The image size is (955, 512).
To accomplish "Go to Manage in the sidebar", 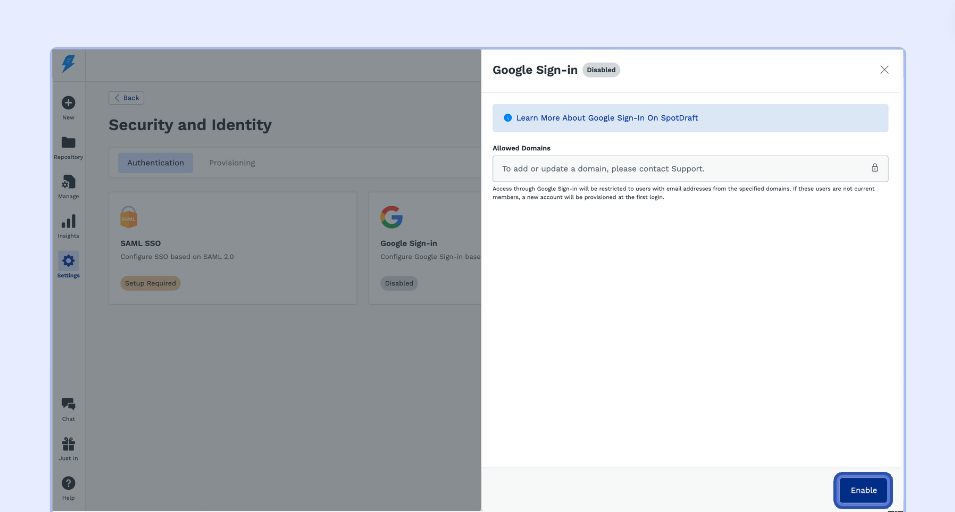I will 68,183.
